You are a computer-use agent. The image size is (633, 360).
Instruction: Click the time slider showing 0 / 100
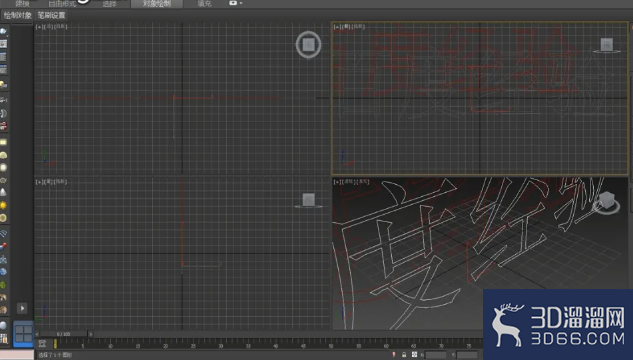[63, 334]
